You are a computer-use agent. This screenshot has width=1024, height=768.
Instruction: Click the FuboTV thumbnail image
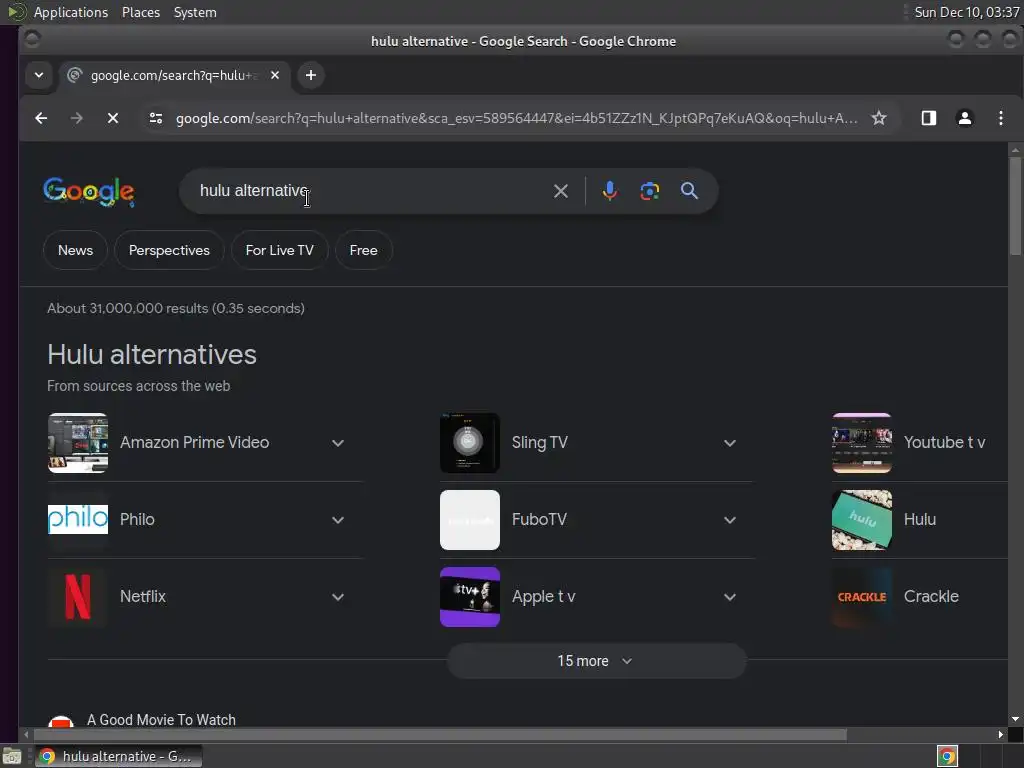pyautogui.click(x=470, y=520)
